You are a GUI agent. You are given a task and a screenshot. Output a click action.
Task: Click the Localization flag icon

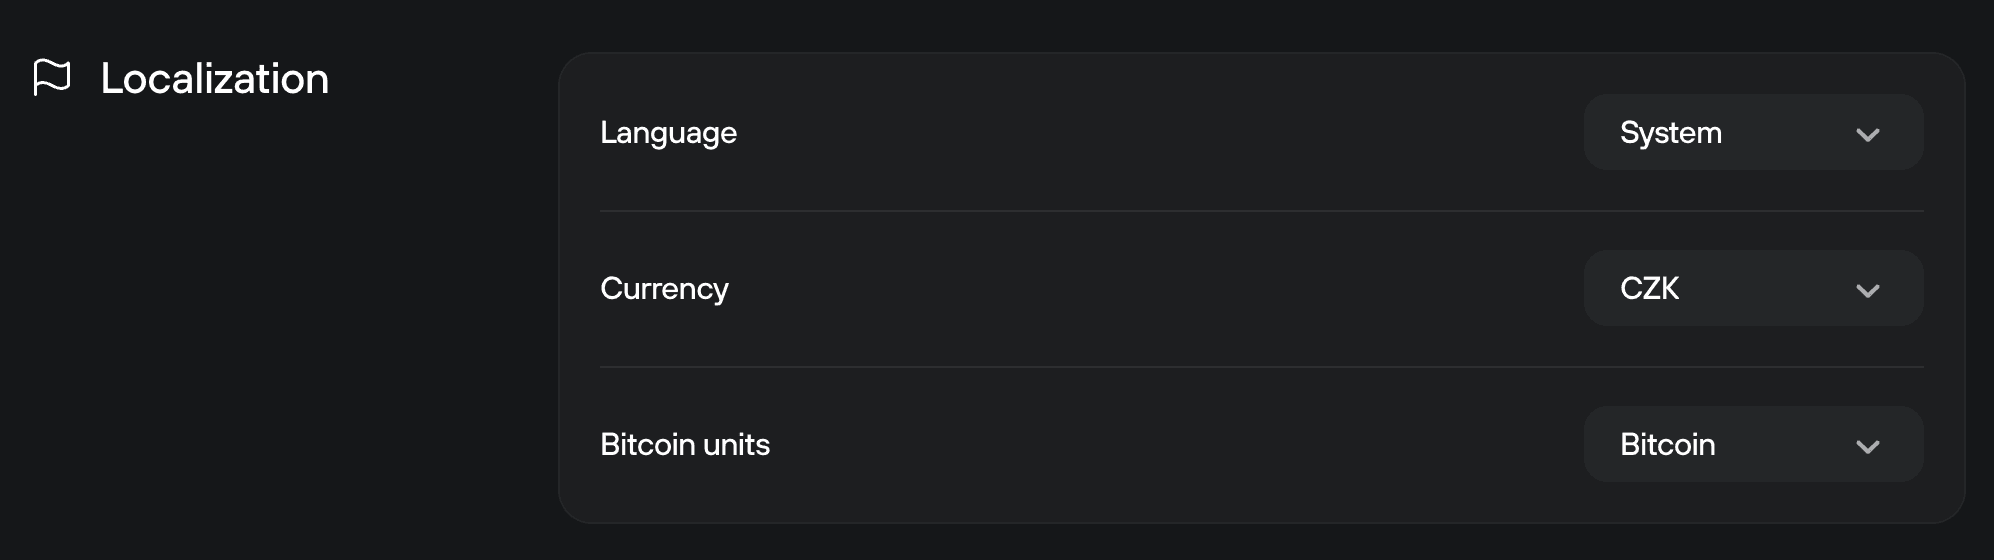[x=52, y=78]
